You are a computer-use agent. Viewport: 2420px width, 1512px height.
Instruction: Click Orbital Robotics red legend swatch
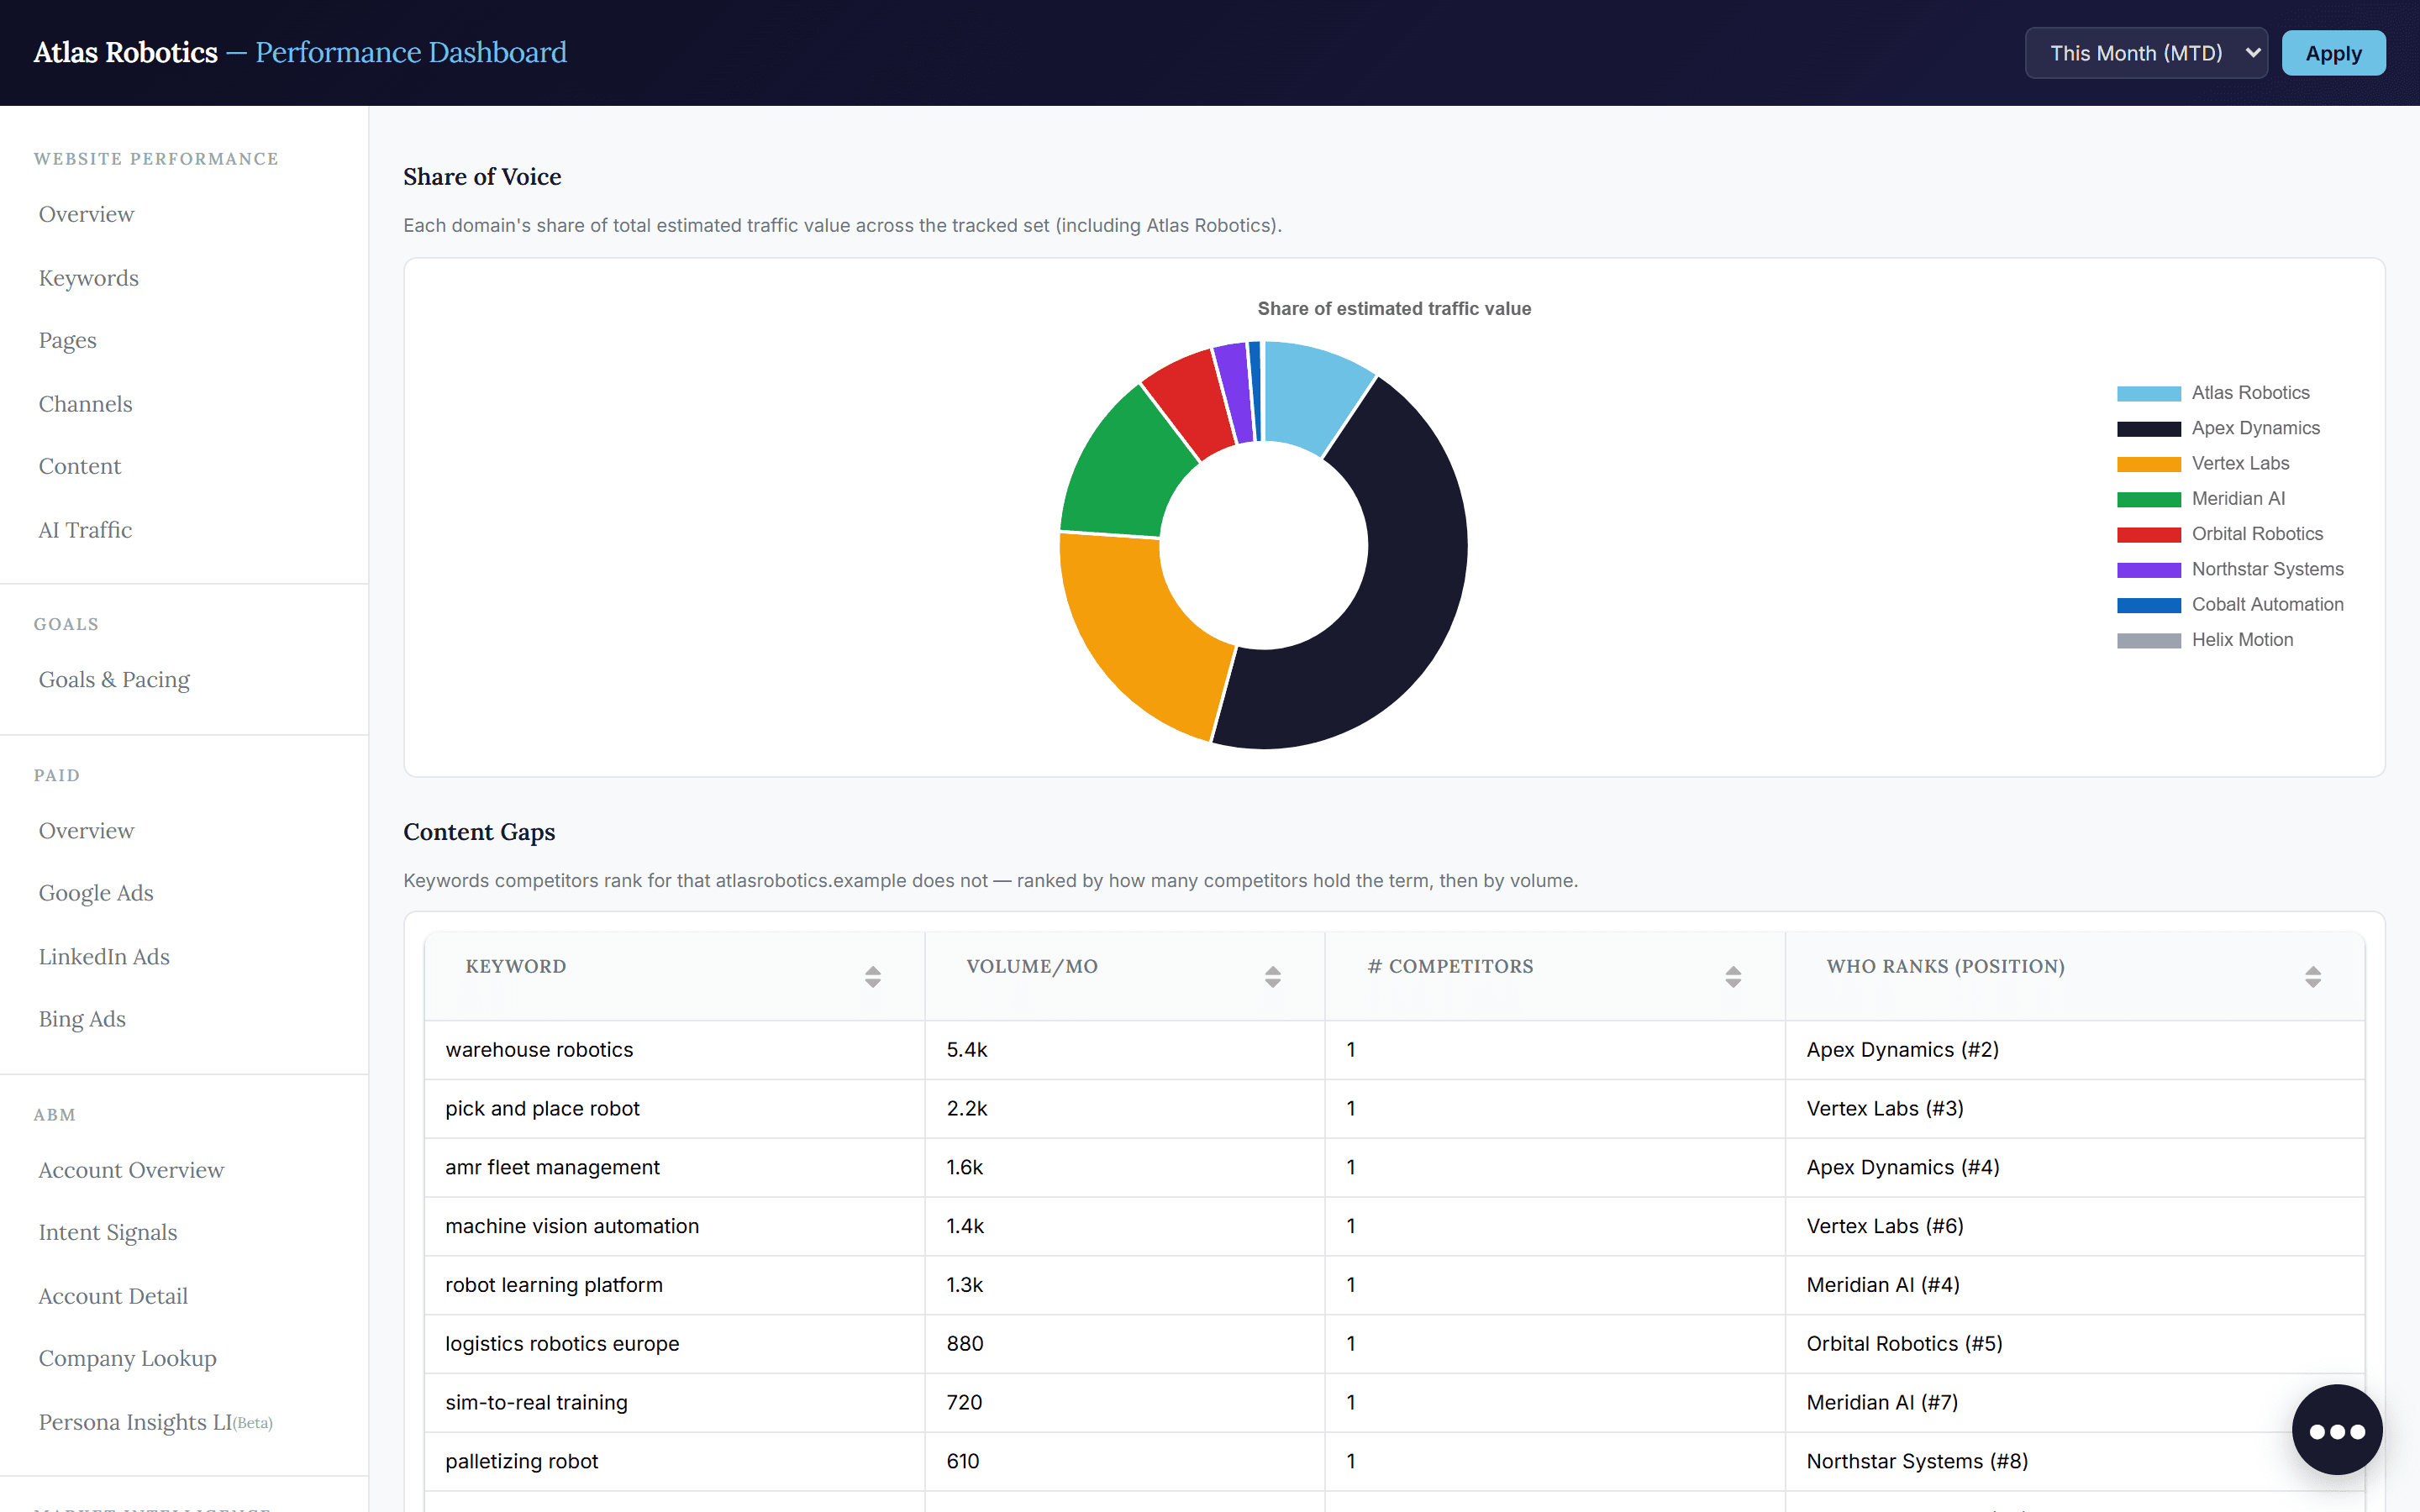[x=2148, y=534]
